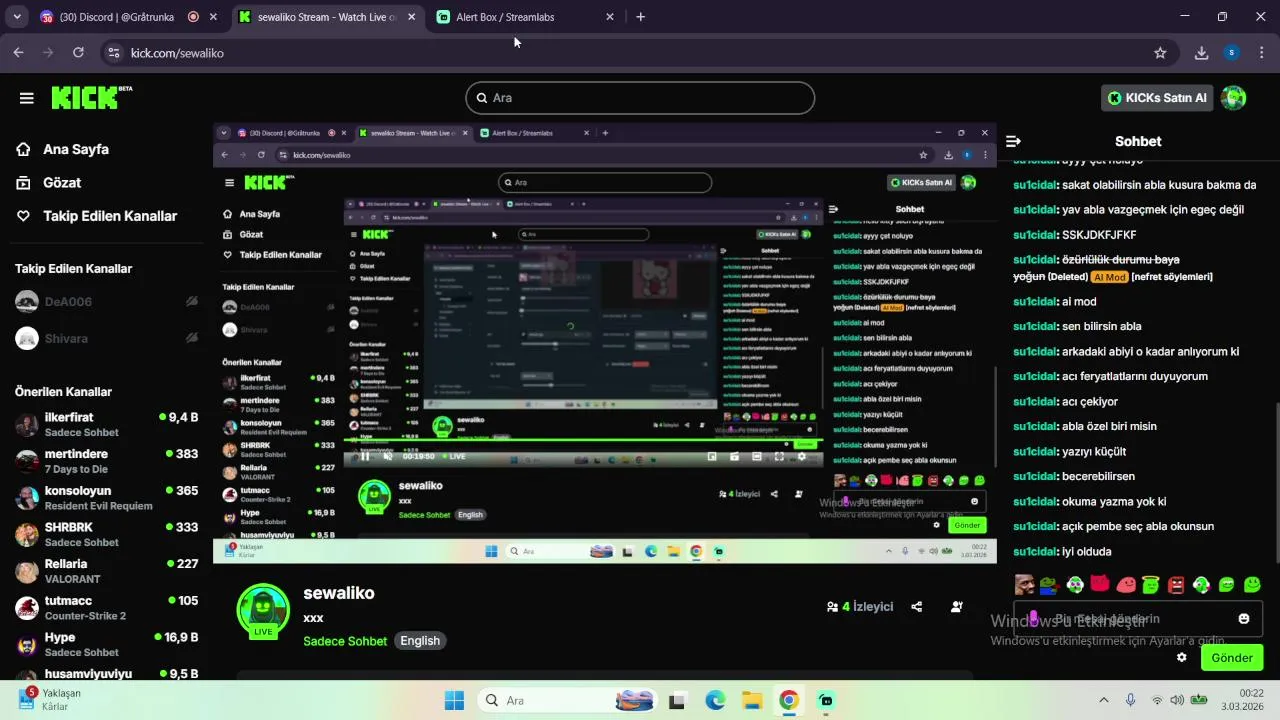Open the Kick sidebar hamburger menu

(x=26, y=98)
